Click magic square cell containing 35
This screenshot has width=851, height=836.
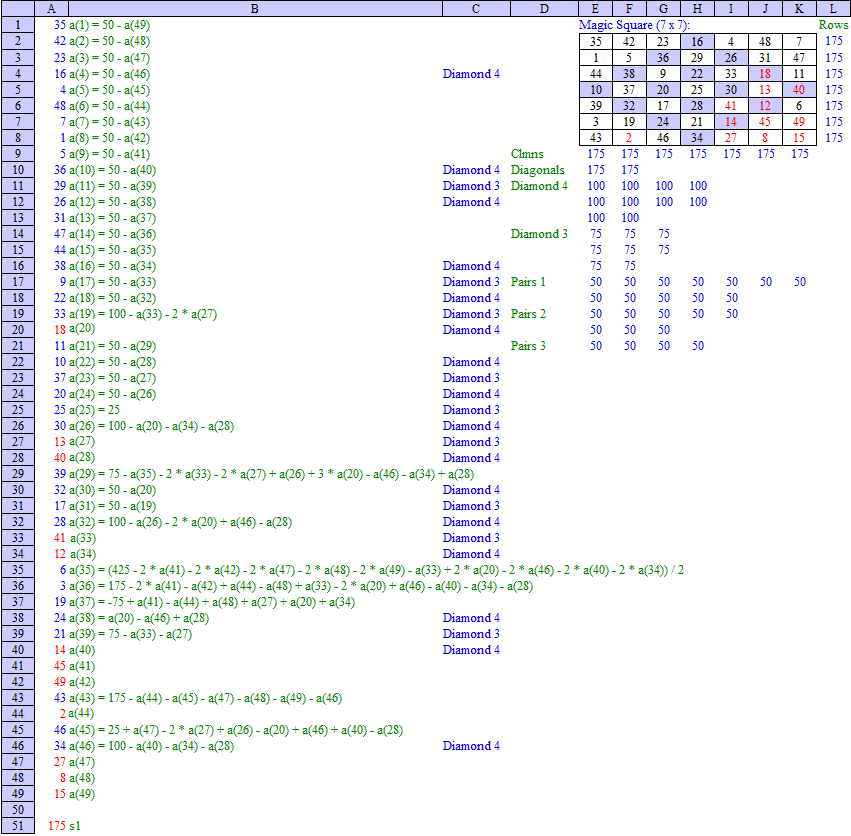tap(596, 41)
